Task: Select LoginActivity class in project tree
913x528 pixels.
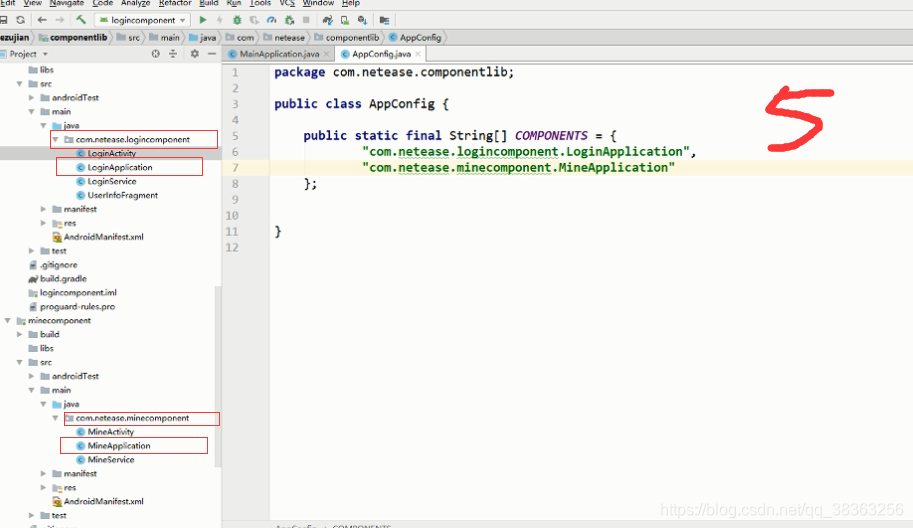Action: click(x=111, y=153)
